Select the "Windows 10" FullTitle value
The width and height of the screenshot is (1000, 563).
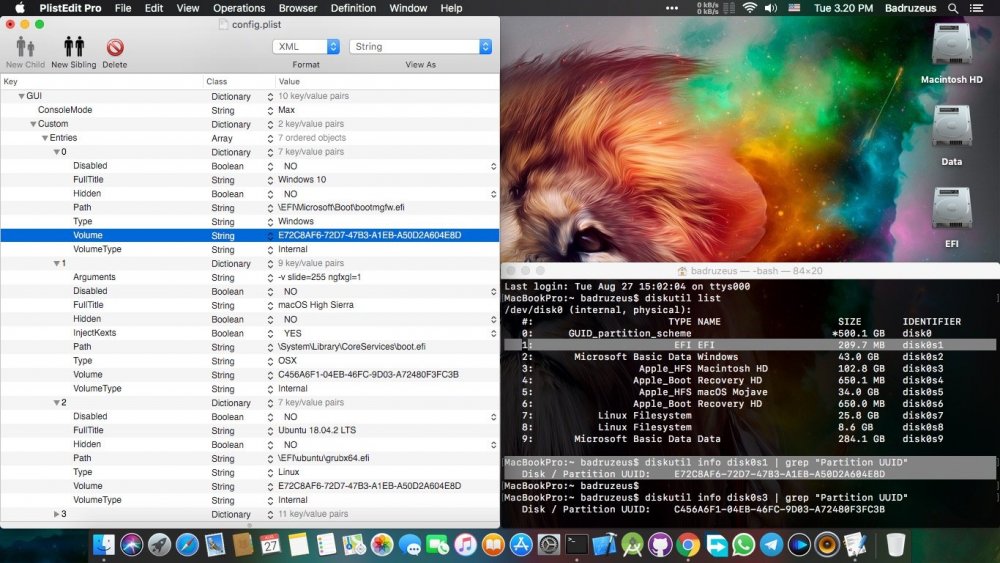[302, 180]
